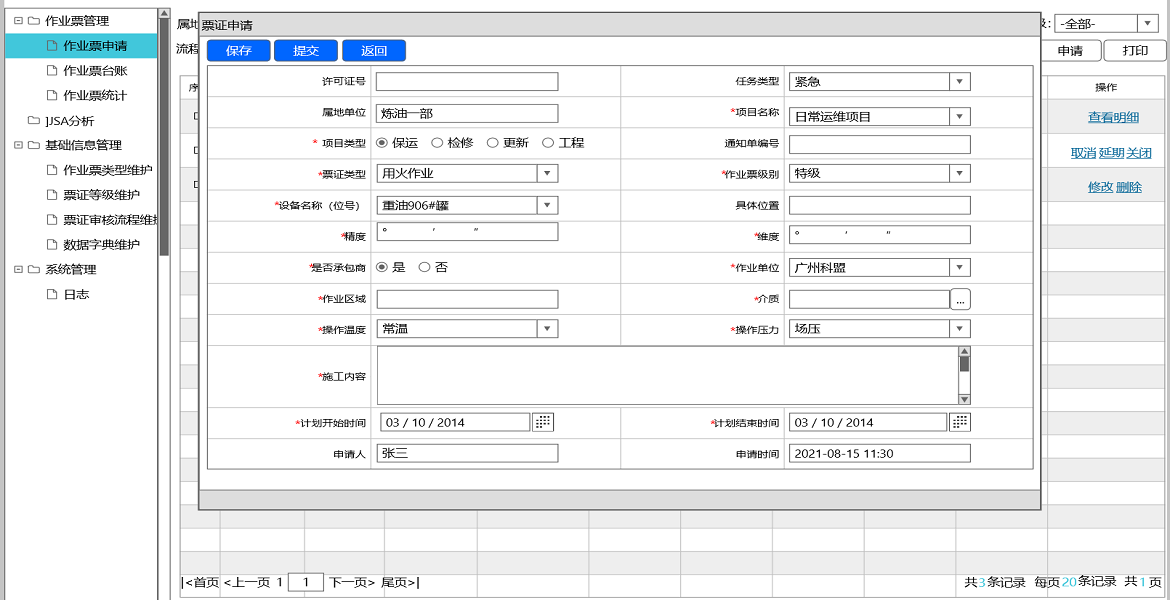Screen dimensions: 1170x600
Task: Open the -全部- filter dropdown
Action: [1106, 23]
